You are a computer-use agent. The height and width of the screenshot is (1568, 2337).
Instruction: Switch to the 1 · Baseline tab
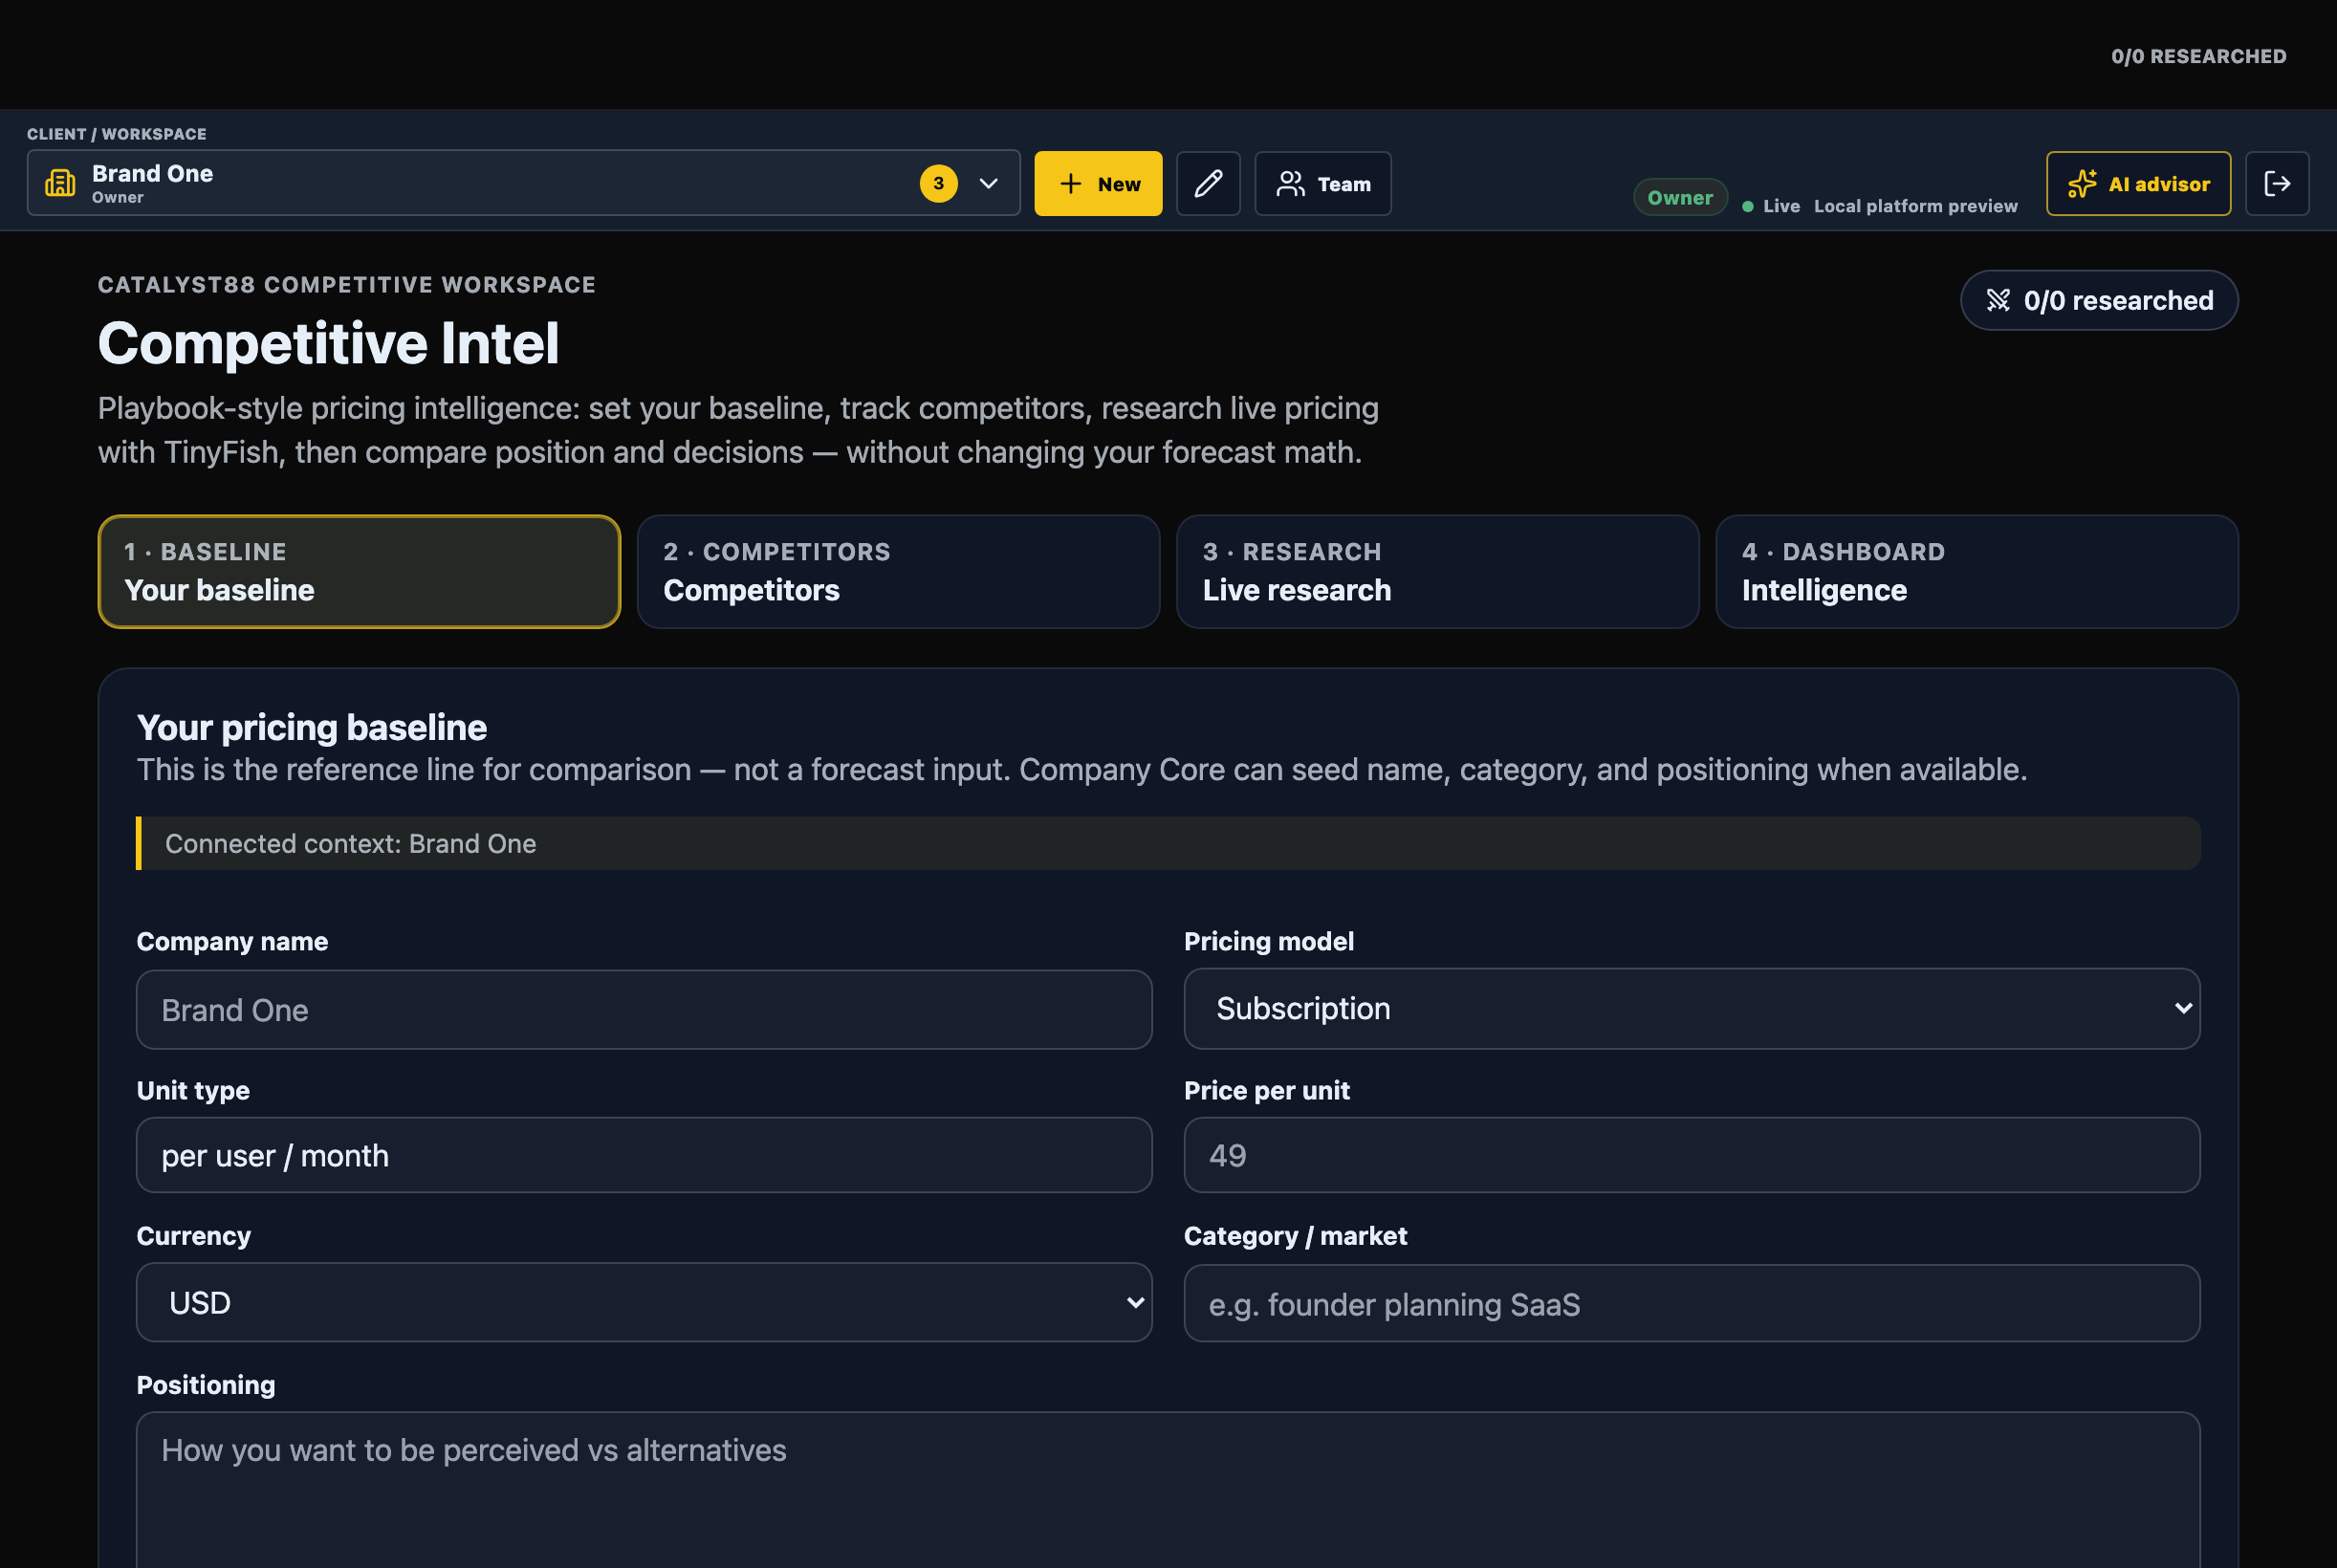359,571
